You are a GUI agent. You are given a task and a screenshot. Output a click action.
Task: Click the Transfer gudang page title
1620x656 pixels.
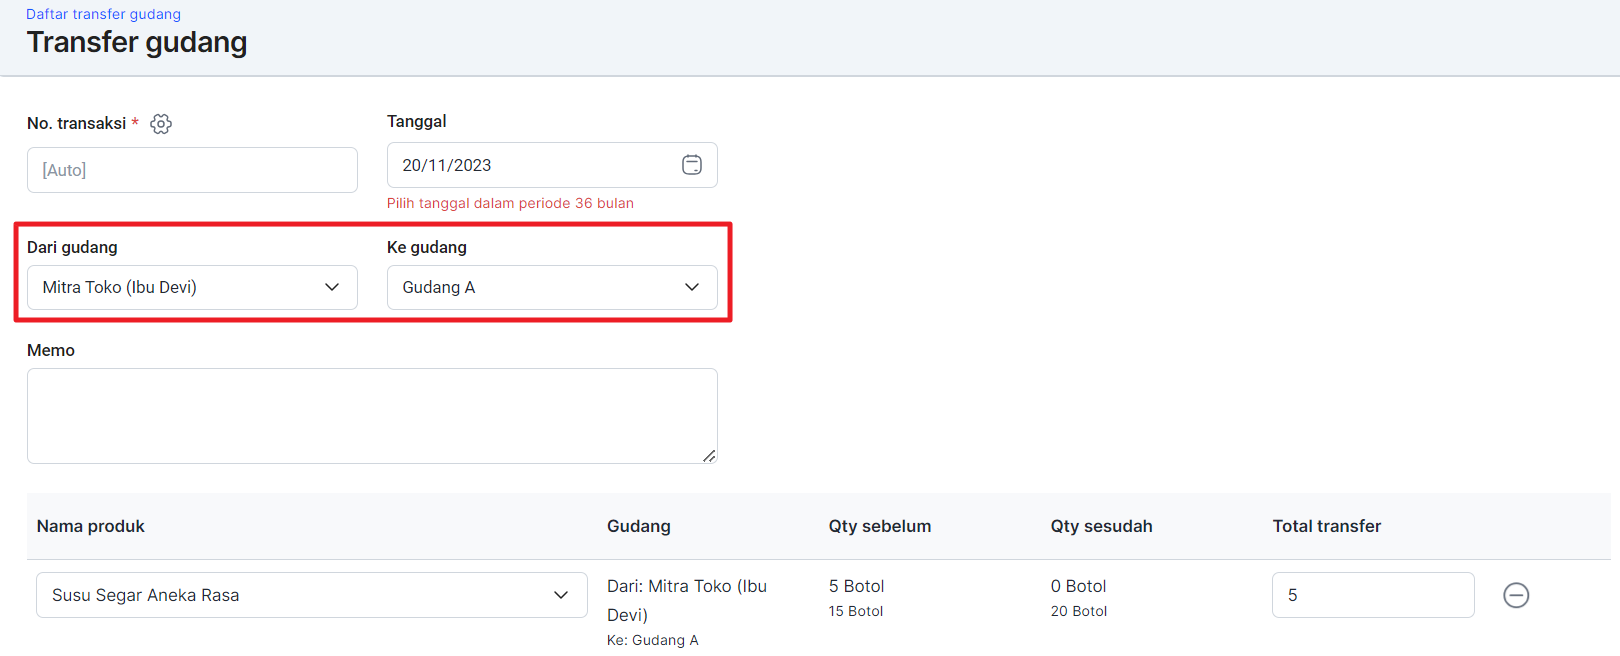[137, 43]
